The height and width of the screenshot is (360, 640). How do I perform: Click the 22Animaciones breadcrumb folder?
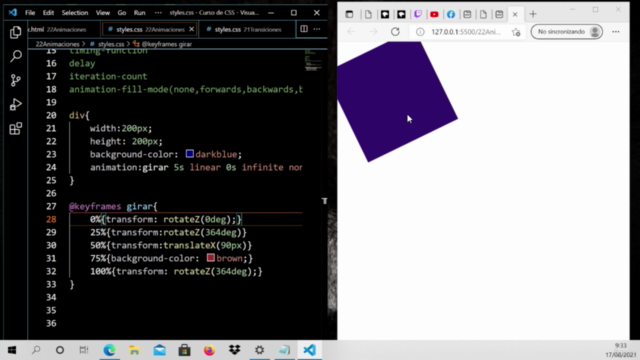57,44
